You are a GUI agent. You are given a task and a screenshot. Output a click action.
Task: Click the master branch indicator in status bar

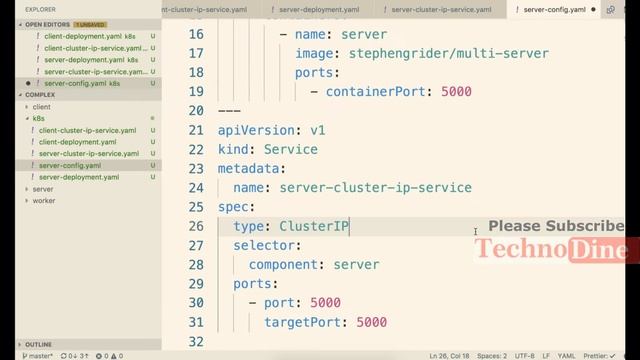[38, 356]
